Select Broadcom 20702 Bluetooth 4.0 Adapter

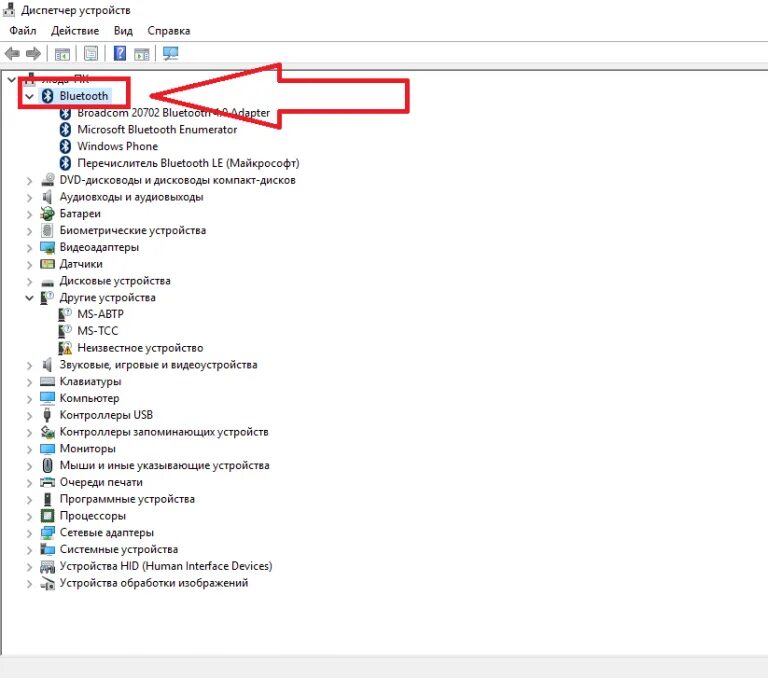173,113
